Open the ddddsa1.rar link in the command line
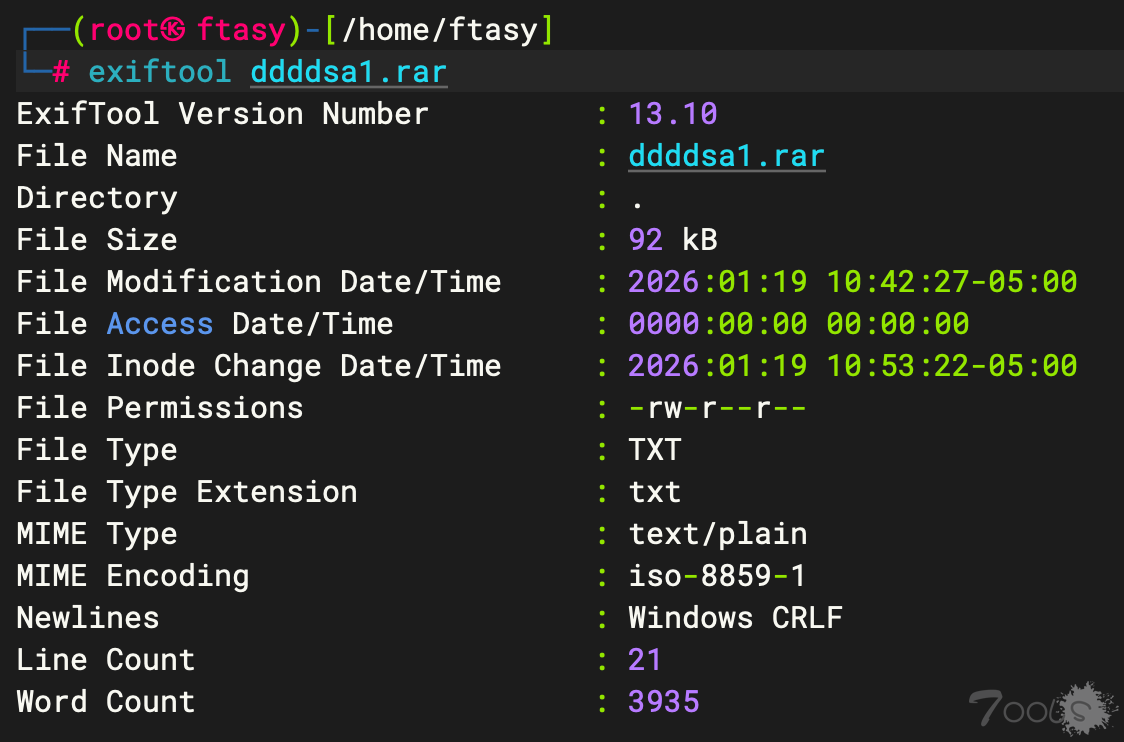Screen dimensions: 1124x742 tap(348, 73)
